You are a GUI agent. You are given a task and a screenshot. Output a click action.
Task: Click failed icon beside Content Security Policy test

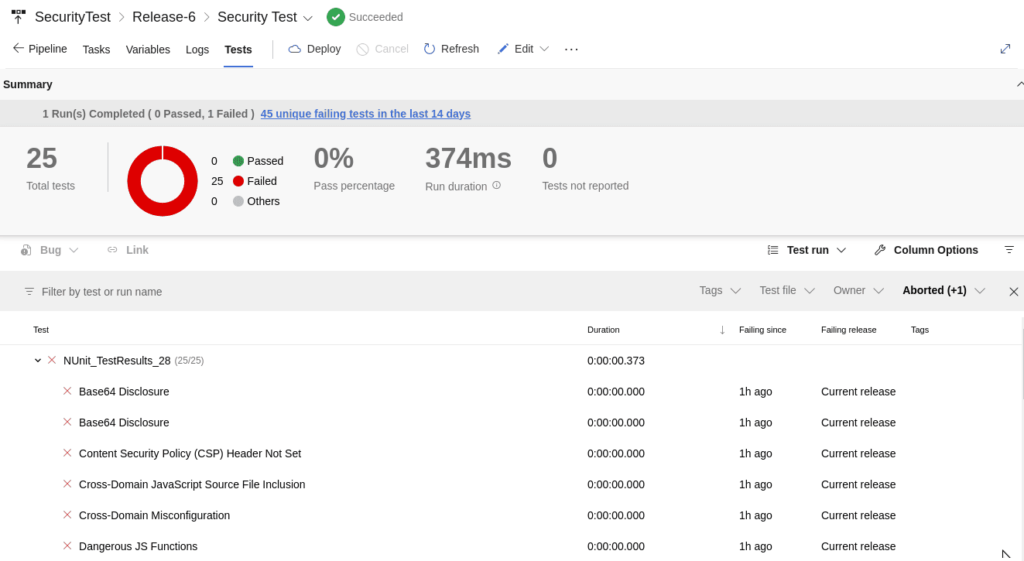pyautogui.click(x=67, y=453)
